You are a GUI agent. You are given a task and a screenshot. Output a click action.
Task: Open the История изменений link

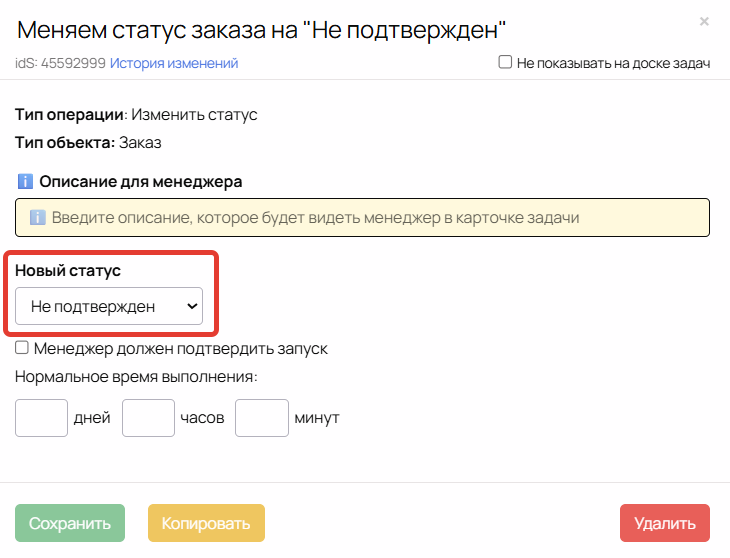click(174, 63)
